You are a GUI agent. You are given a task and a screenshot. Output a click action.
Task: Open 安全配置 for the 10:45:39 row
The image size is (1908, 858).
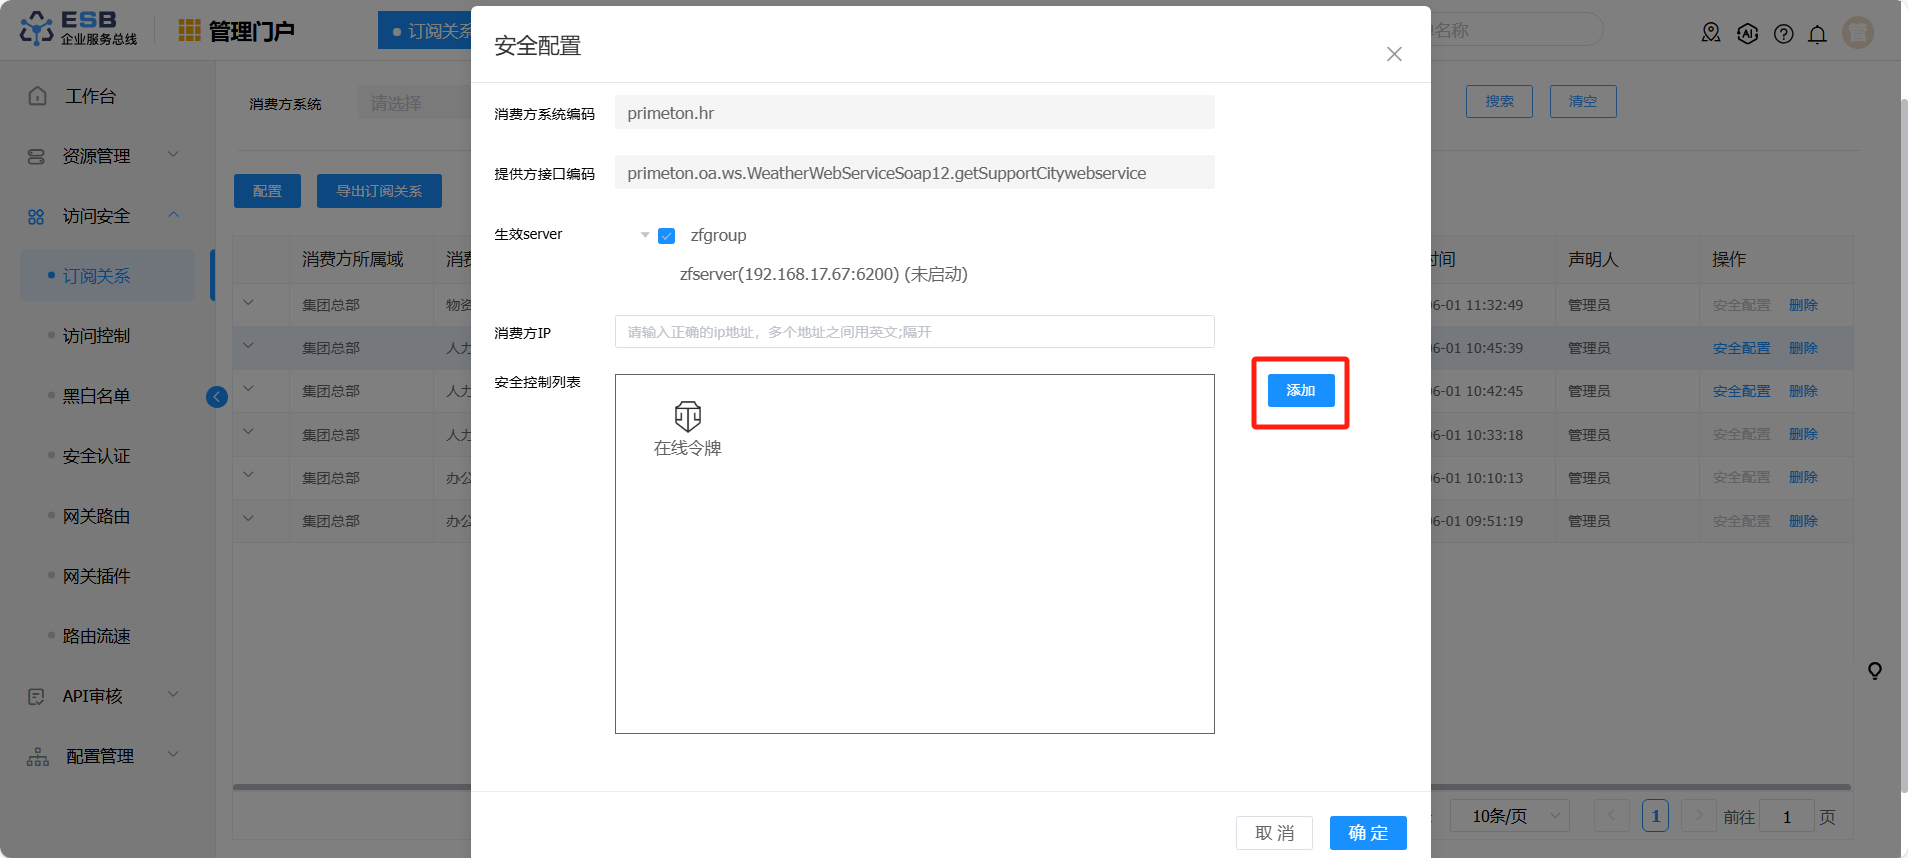click(1741, 348)
